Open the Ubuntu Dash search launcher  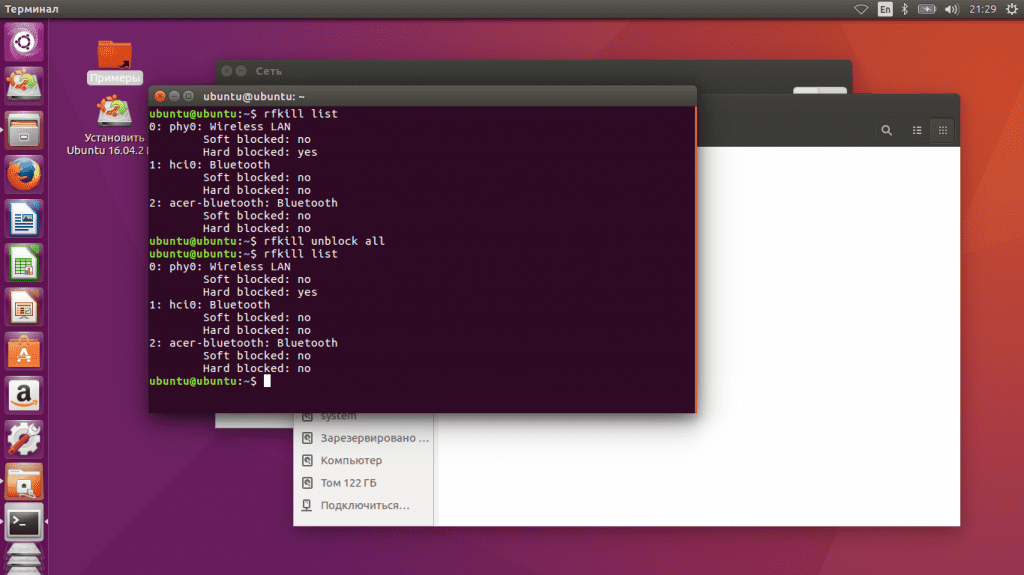click(24, 41)
